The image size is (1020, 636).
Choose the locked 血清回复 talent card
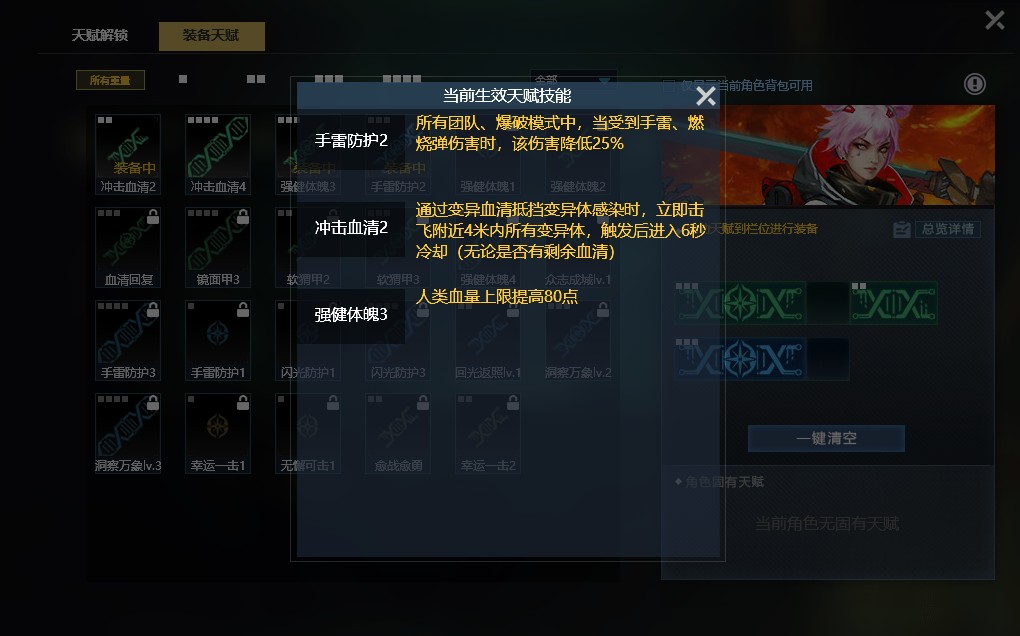[x=128, y=248]
